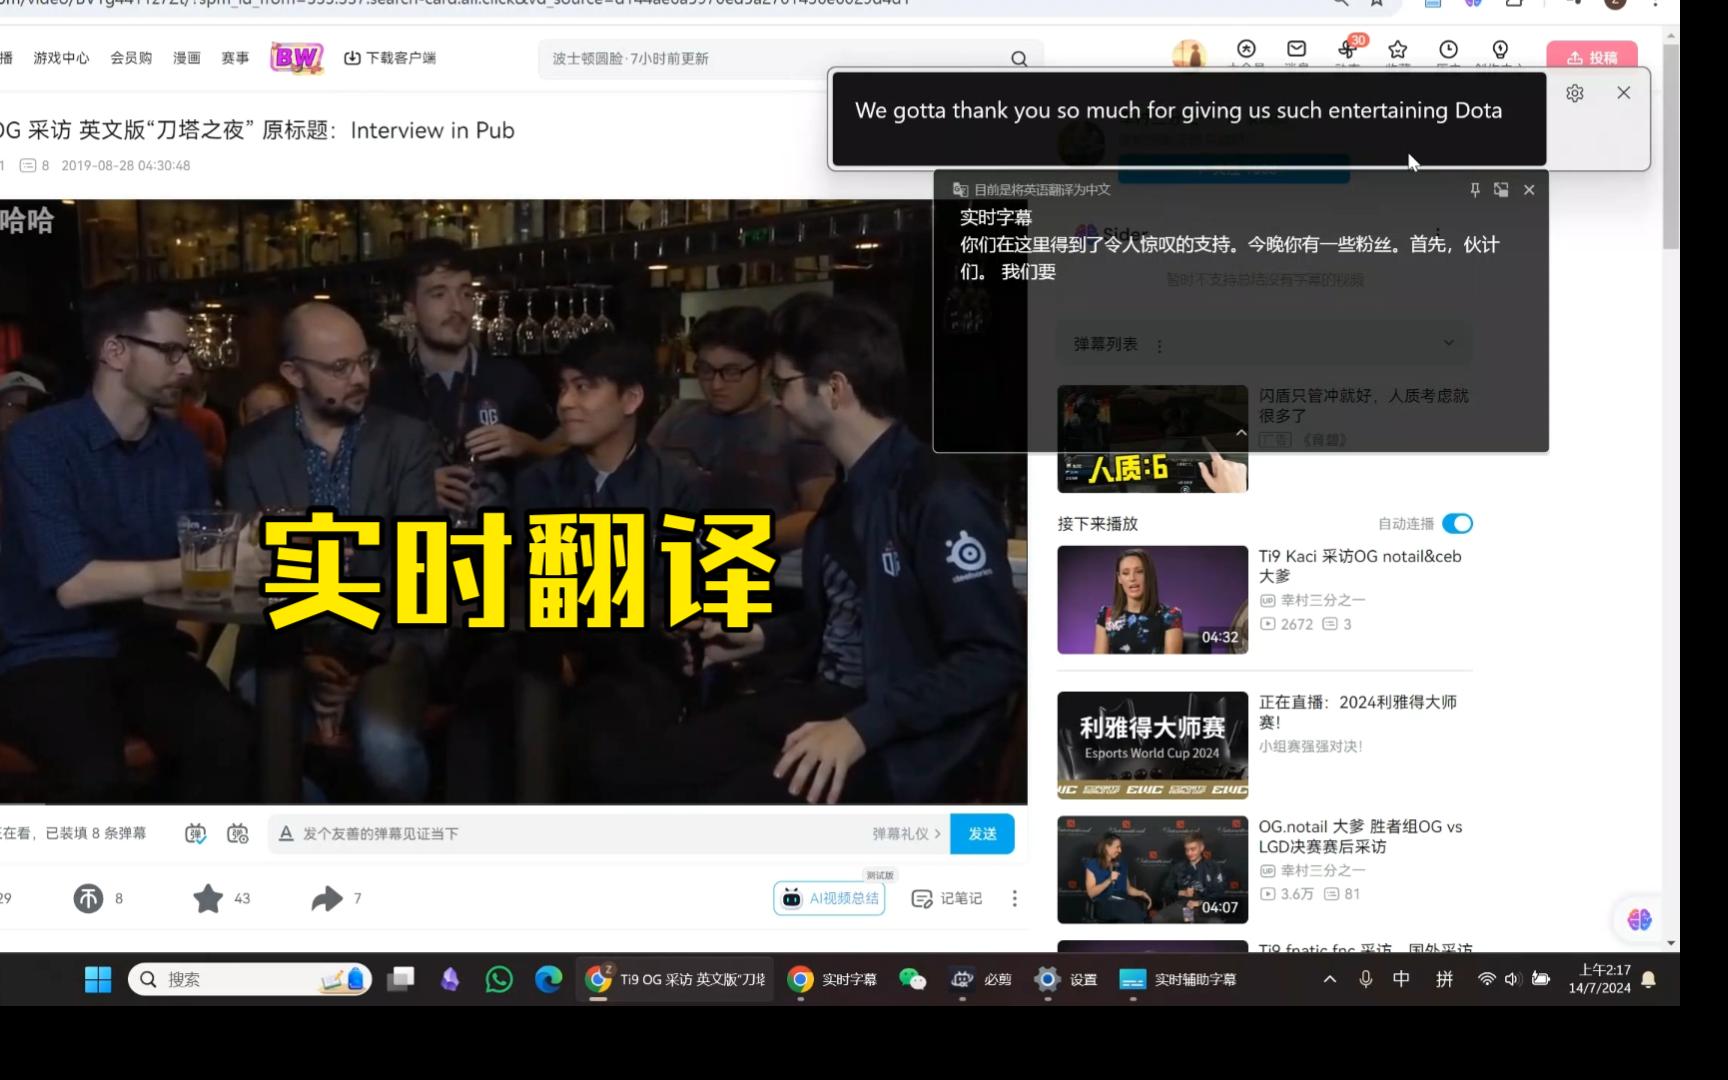
Task: Open the OG vs LGD interview thumbnail
Action: click(1153, 869)
